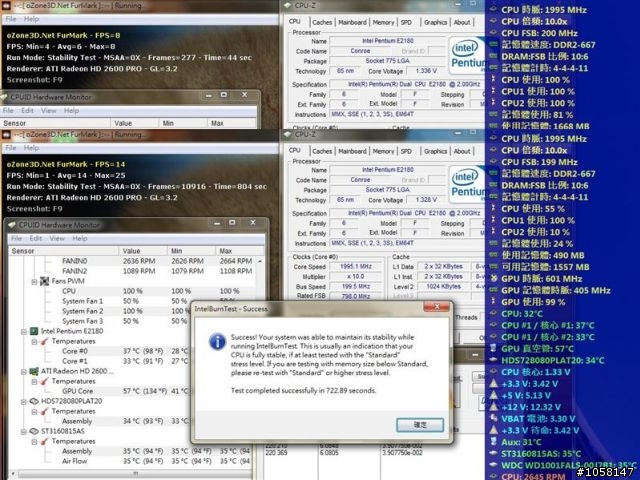Click the Max column header above 2664 RPM

pos(238,251)
